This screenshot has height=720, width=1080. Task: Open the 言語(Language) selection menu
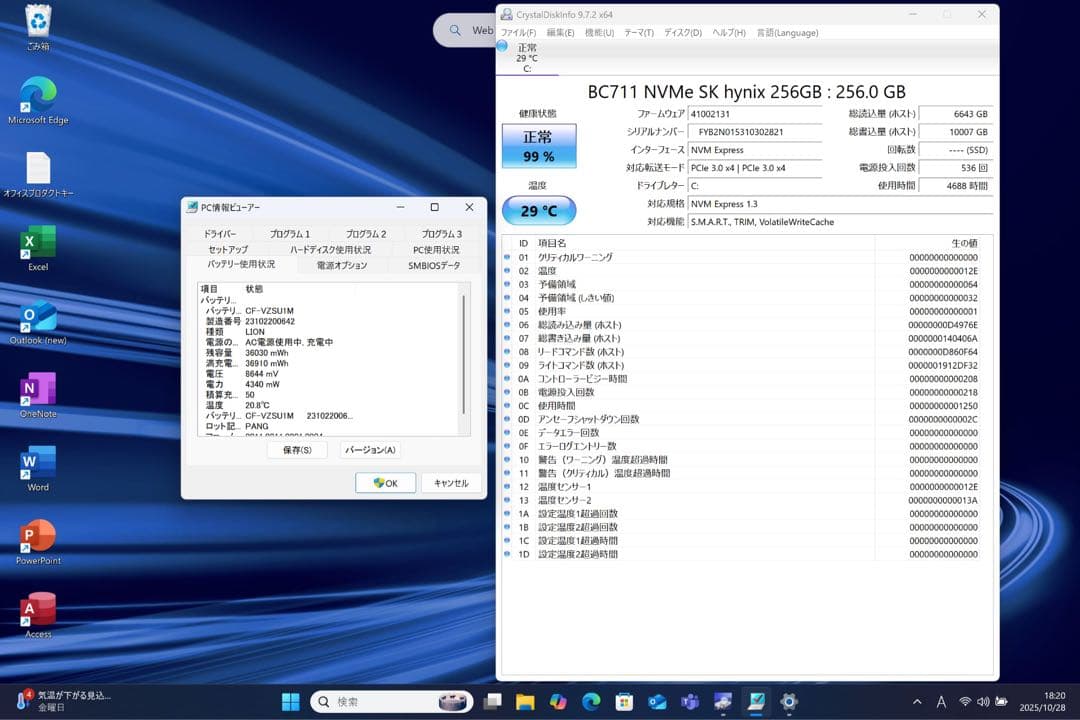(x=788, y=32)
